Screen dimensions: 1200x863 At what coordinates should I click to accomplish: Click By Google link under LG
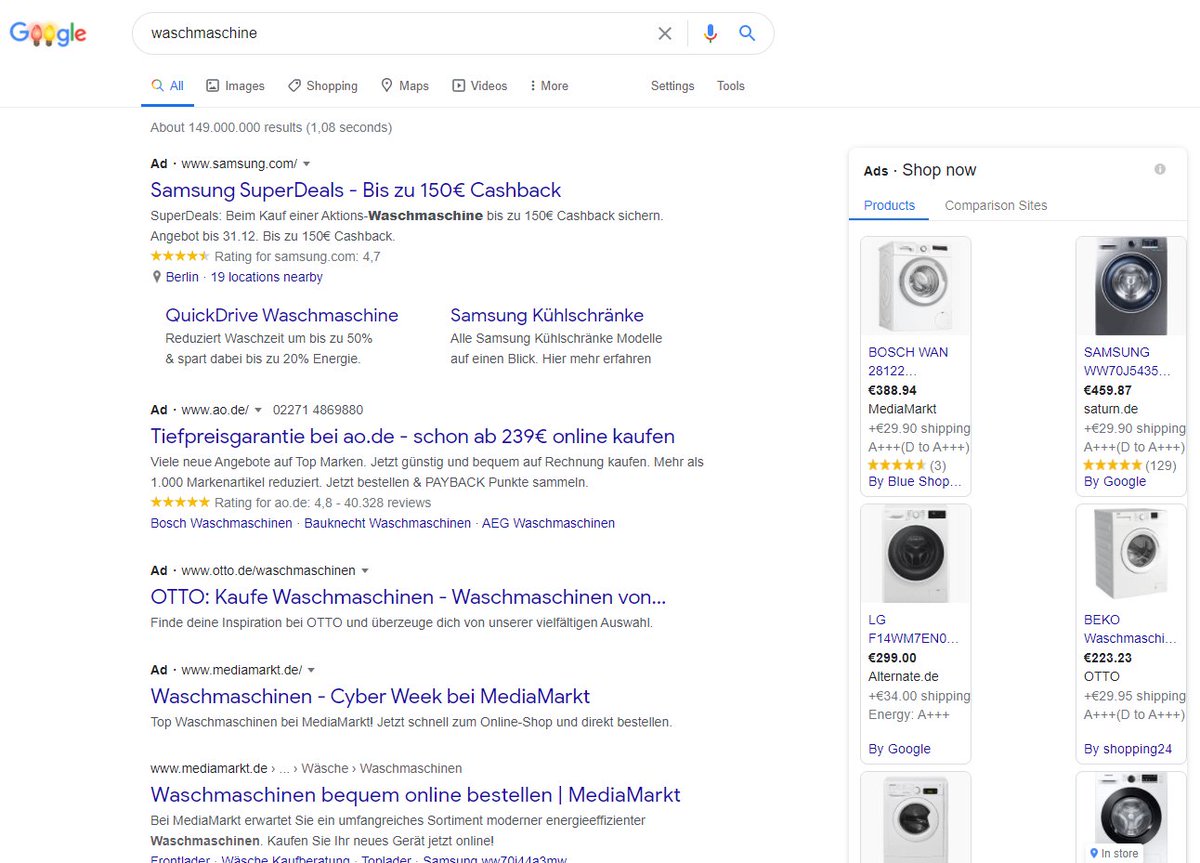pyautogui.click(x=899, y=749)
